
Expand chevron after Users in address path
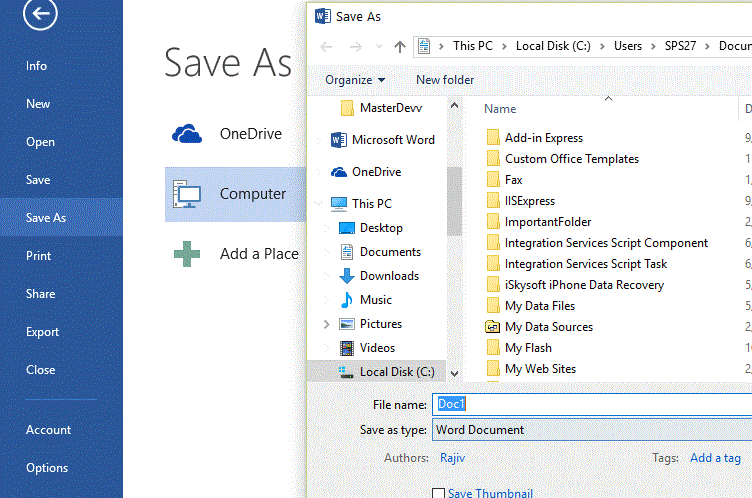pyautogui.click(x=653, y=47)
